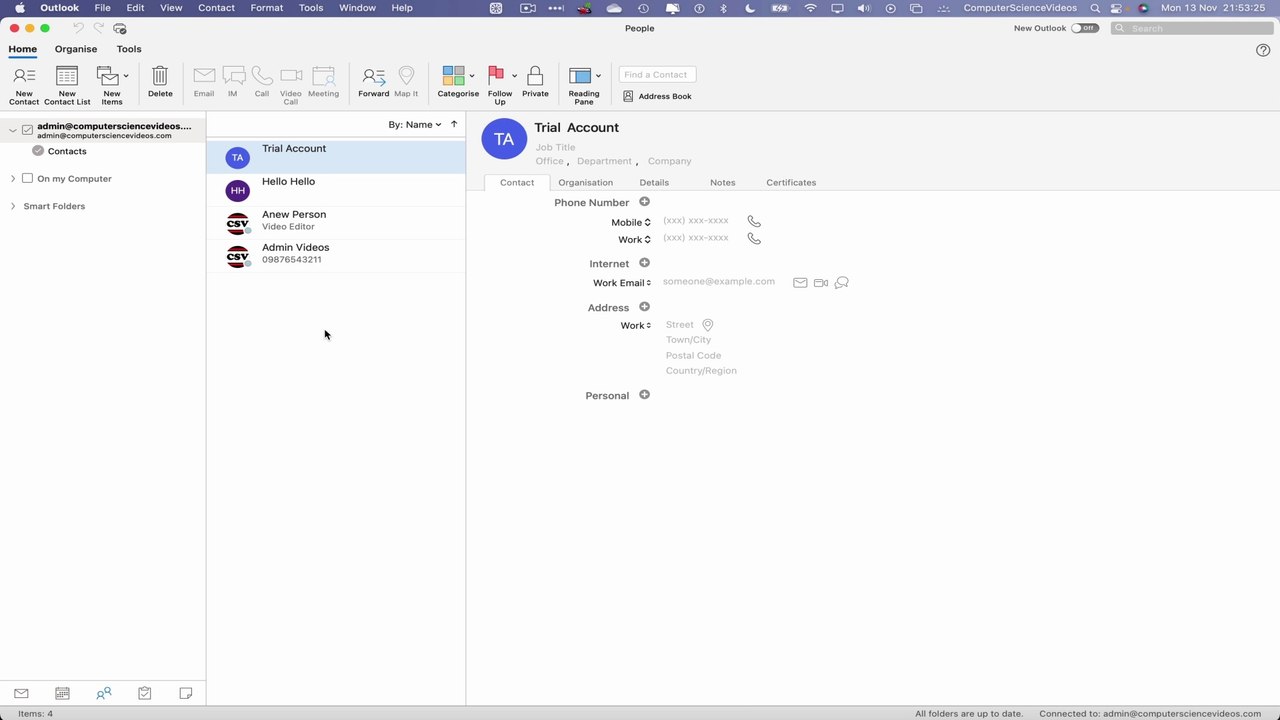
Task: Click the Find a Contact field
Action: [x=657, y=75]
